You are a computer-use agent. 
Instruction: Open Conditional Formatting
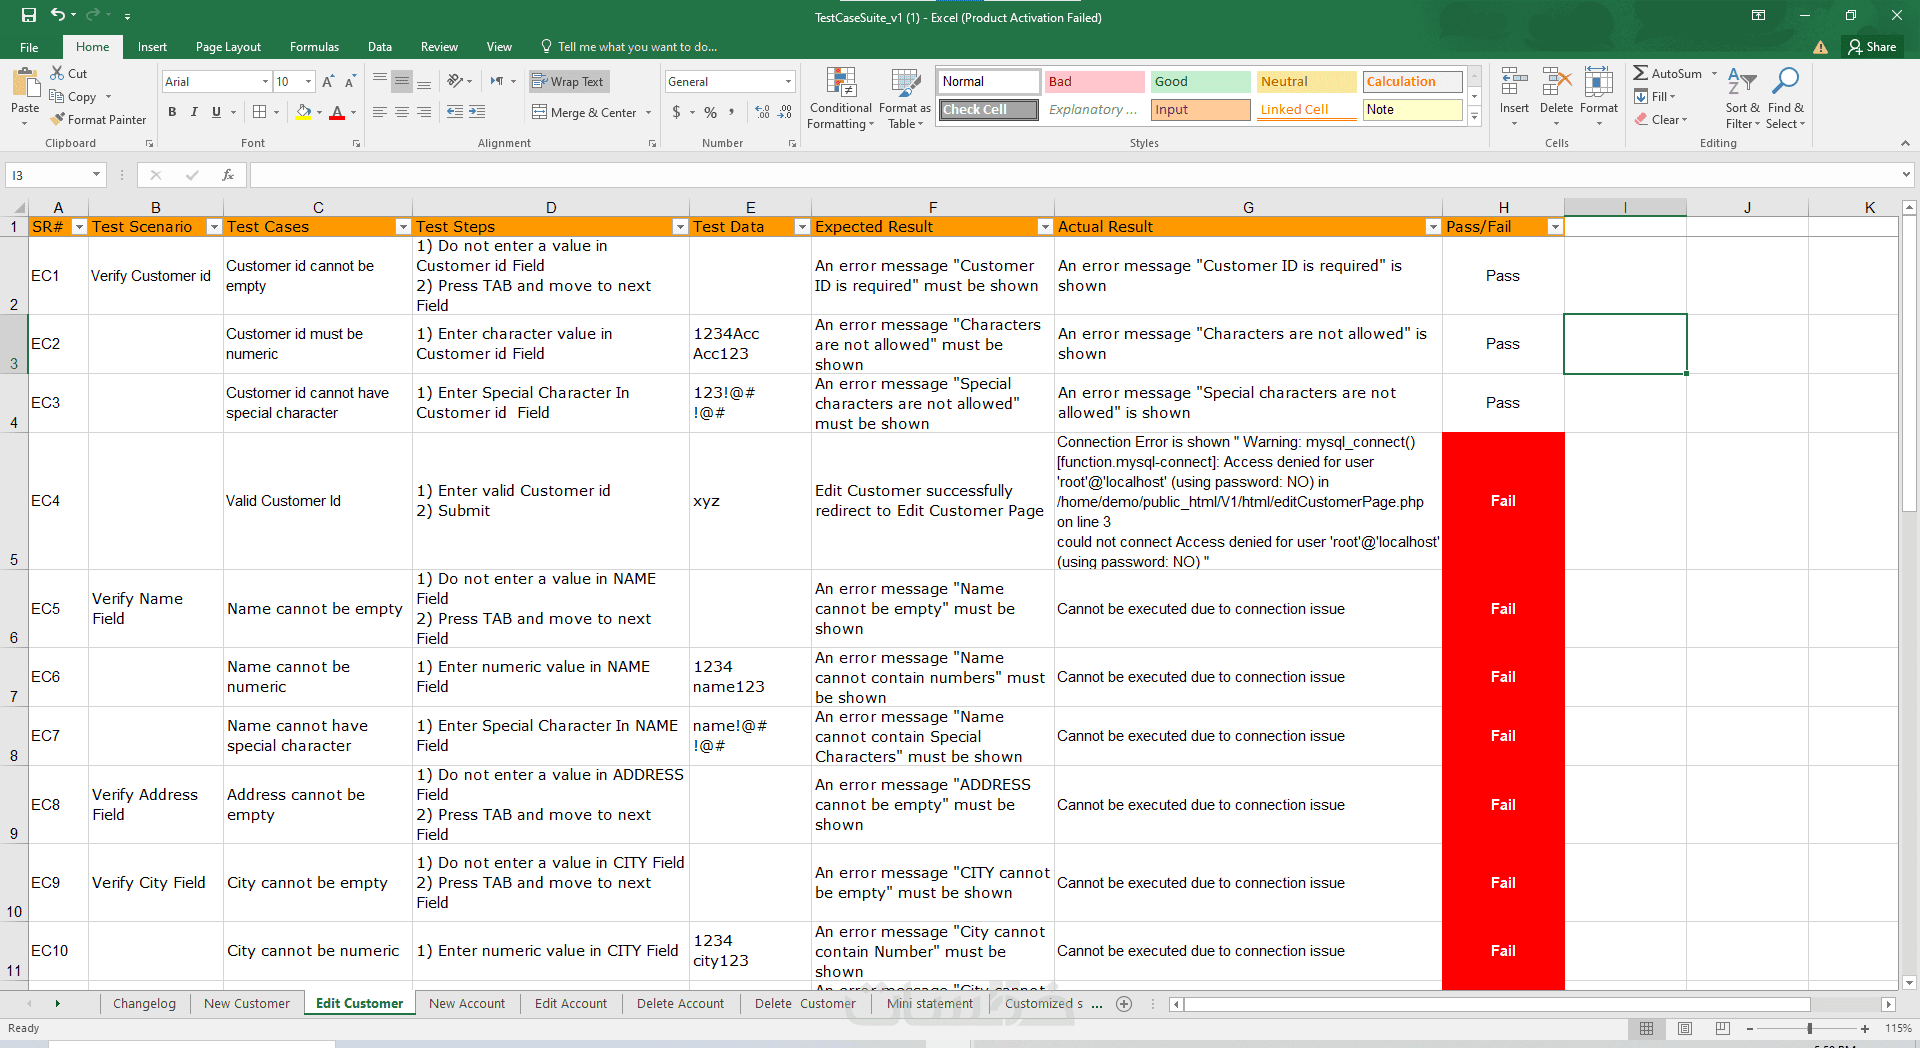coord(841,98)
